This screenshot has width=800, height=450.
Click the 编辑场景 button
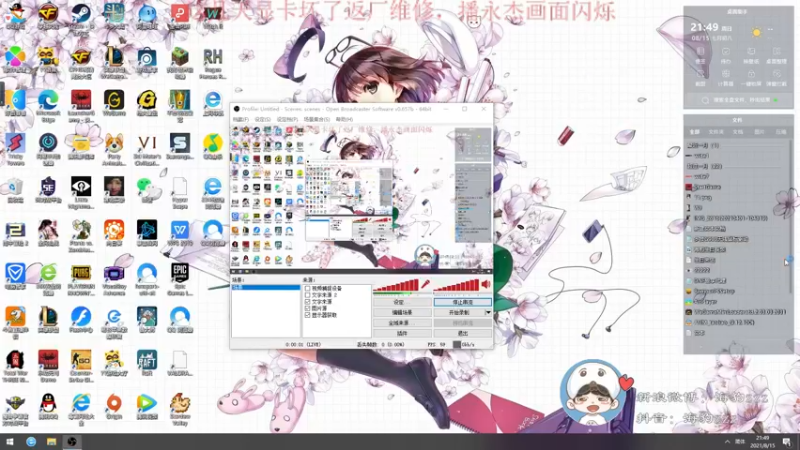402,312
